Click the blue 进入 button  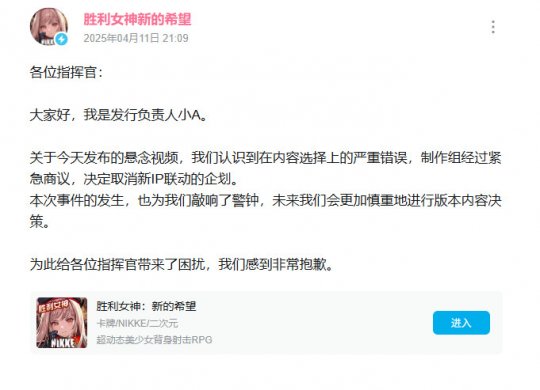pyautogui.click(x=461, y=323)
